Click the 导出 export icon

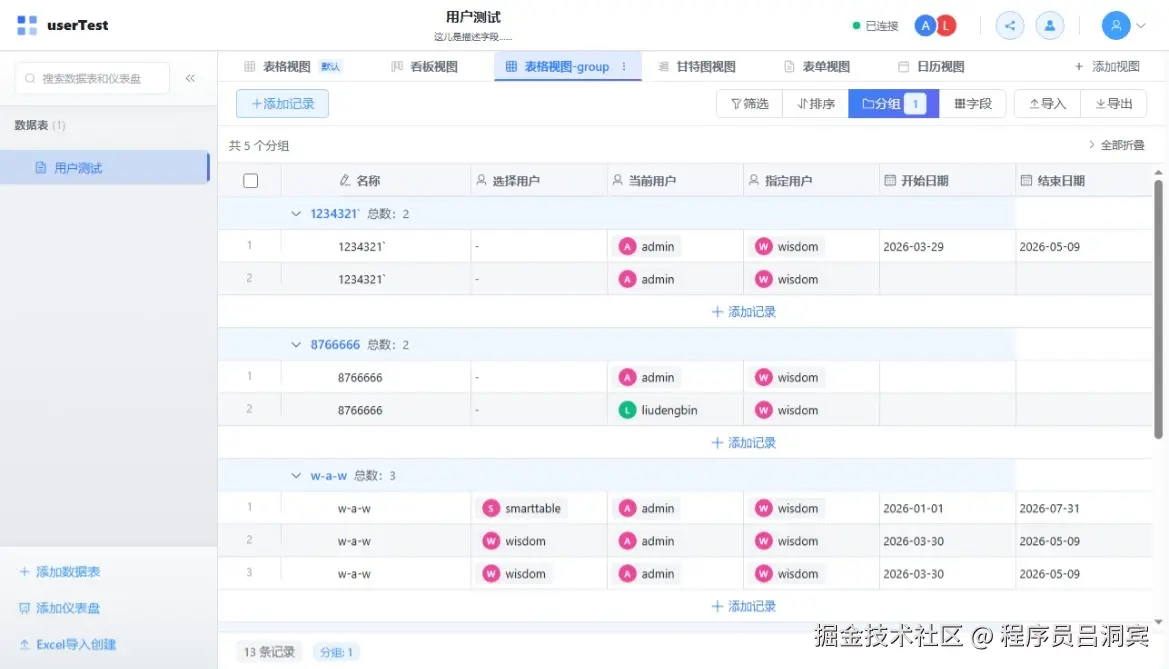[x=1113, y=103]
